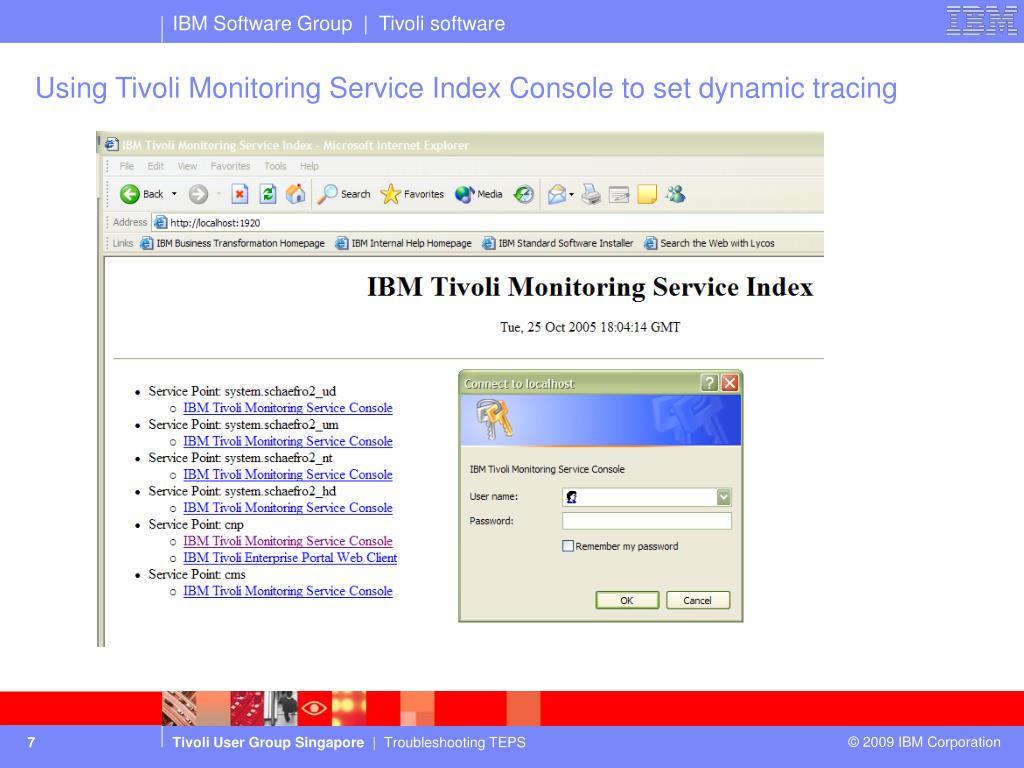Click the page icon beside the address URL
Viewport: 1024px width, 768px height.
pyautogui.click(x=161, y=223)
